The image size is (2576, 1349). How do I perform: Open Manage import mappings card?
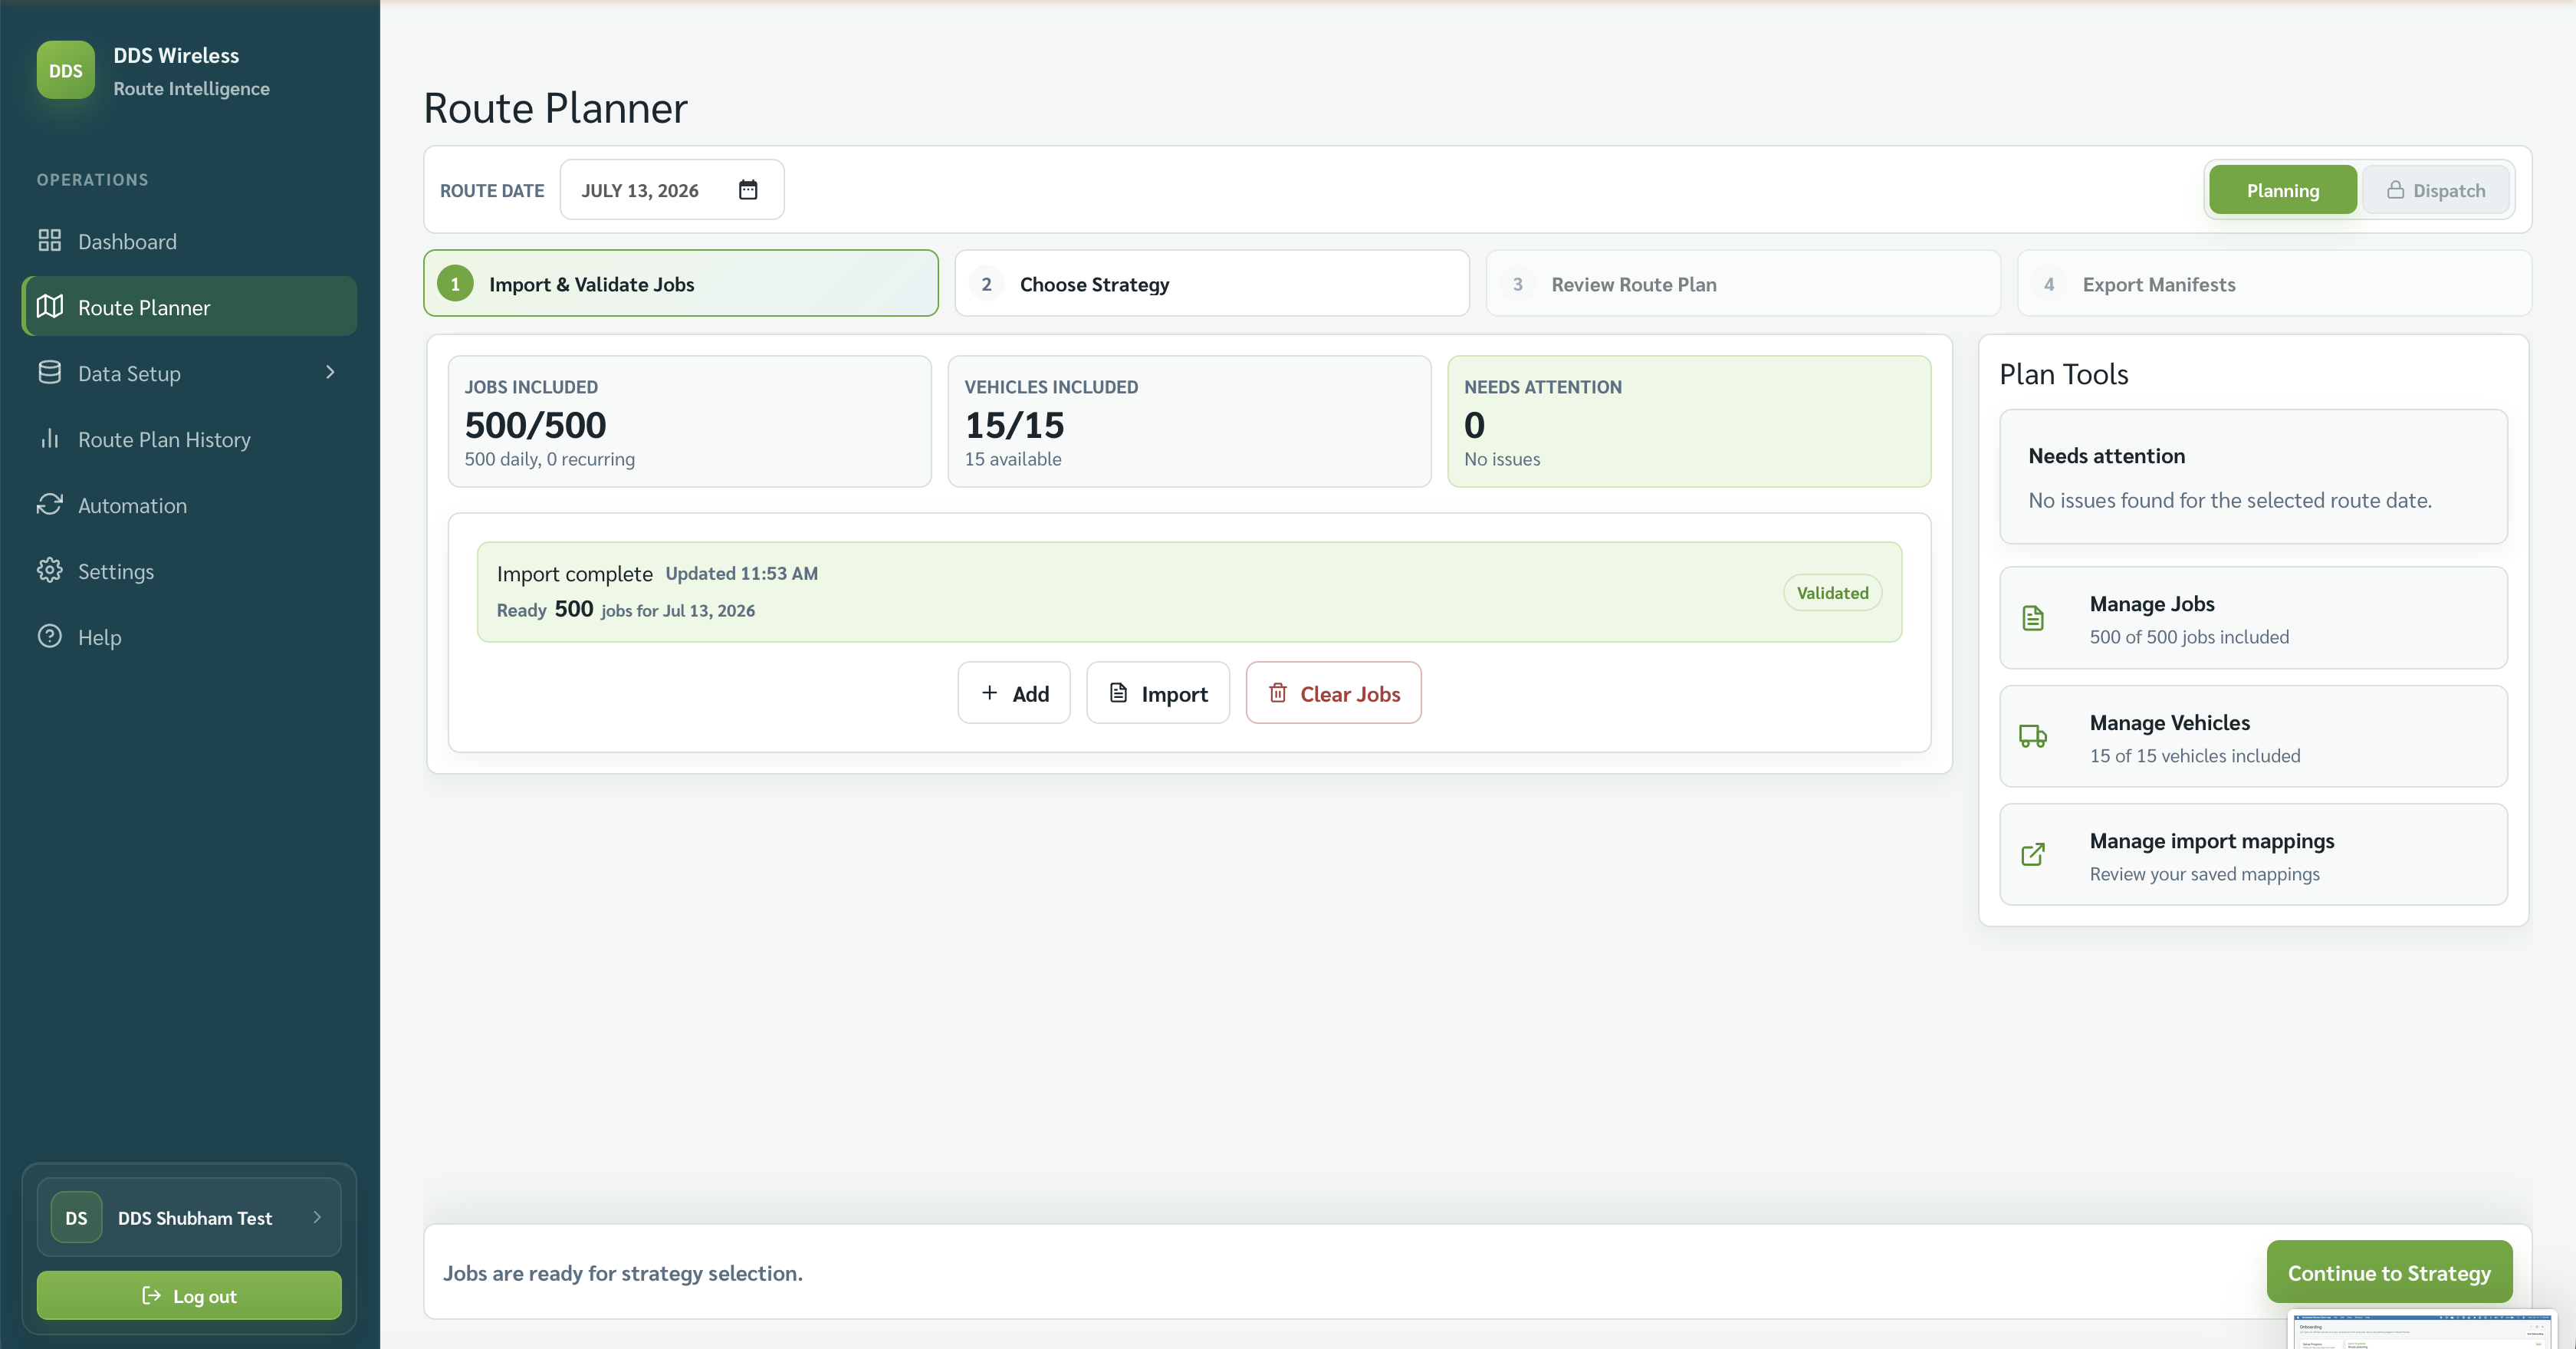click(x=2253, y=855)
